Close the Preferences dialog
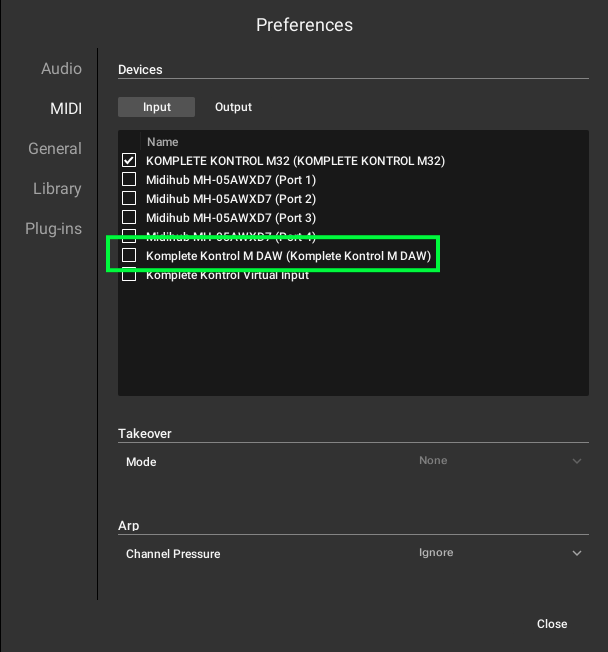Viewport: 608px width, 652px height. (x=552, y=624)
